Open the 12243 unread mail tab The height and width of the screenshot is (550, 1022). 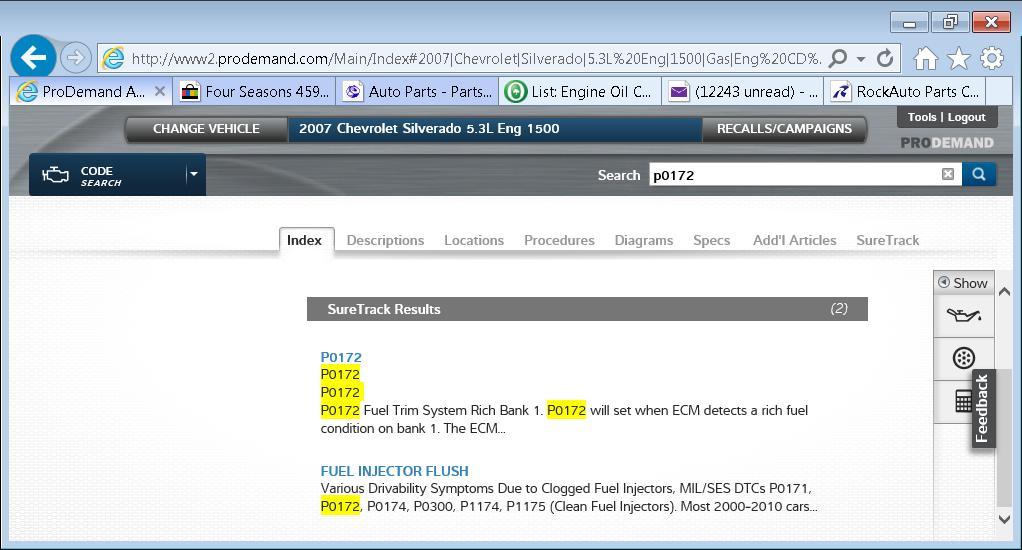tap(743, 92)
